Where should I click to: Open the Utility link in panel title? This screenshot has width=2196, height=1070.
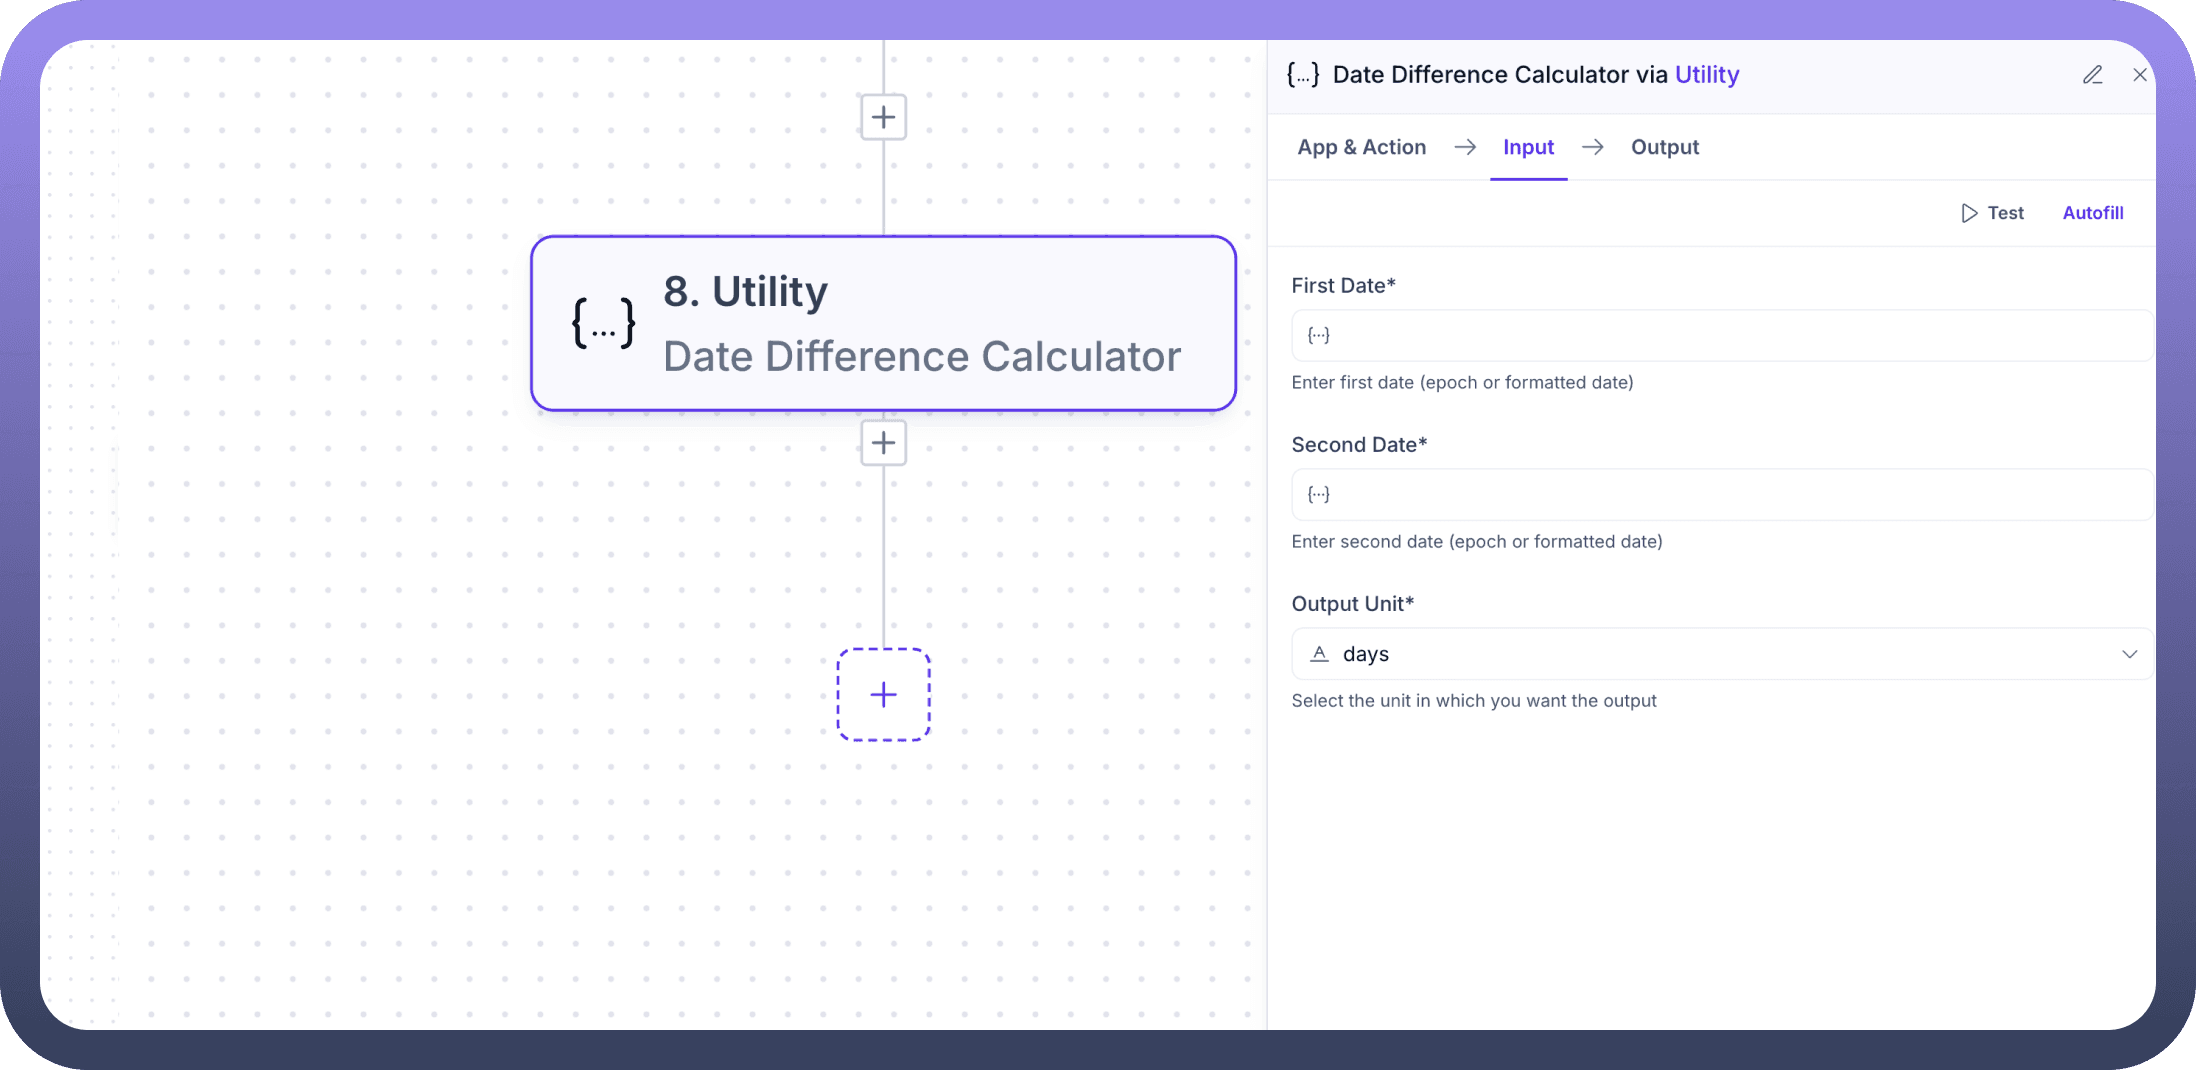[x=1707, y=75]
